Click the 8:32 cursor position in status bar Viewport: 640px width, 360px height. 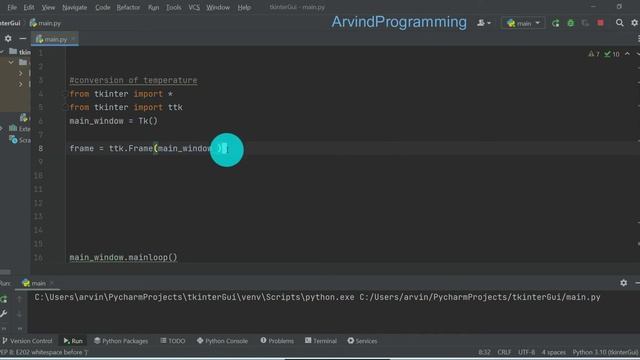(x=484, y=352)
